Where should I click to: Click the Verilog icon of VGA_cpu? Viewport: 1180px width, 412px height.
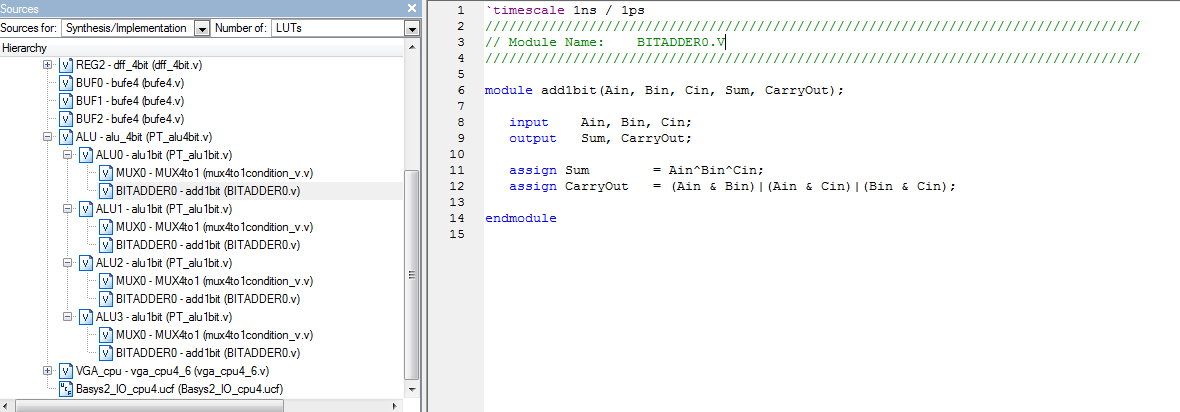tap(66, 371)
